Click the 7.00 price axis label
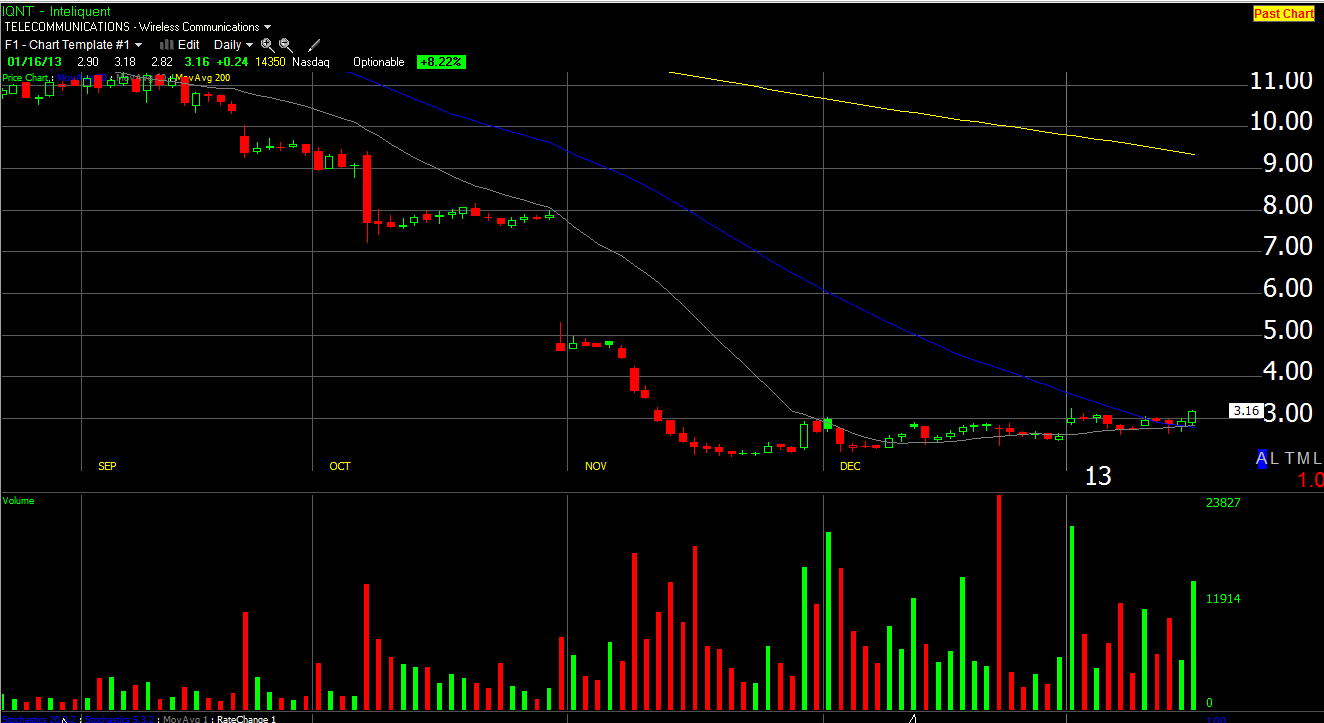 1286,246
